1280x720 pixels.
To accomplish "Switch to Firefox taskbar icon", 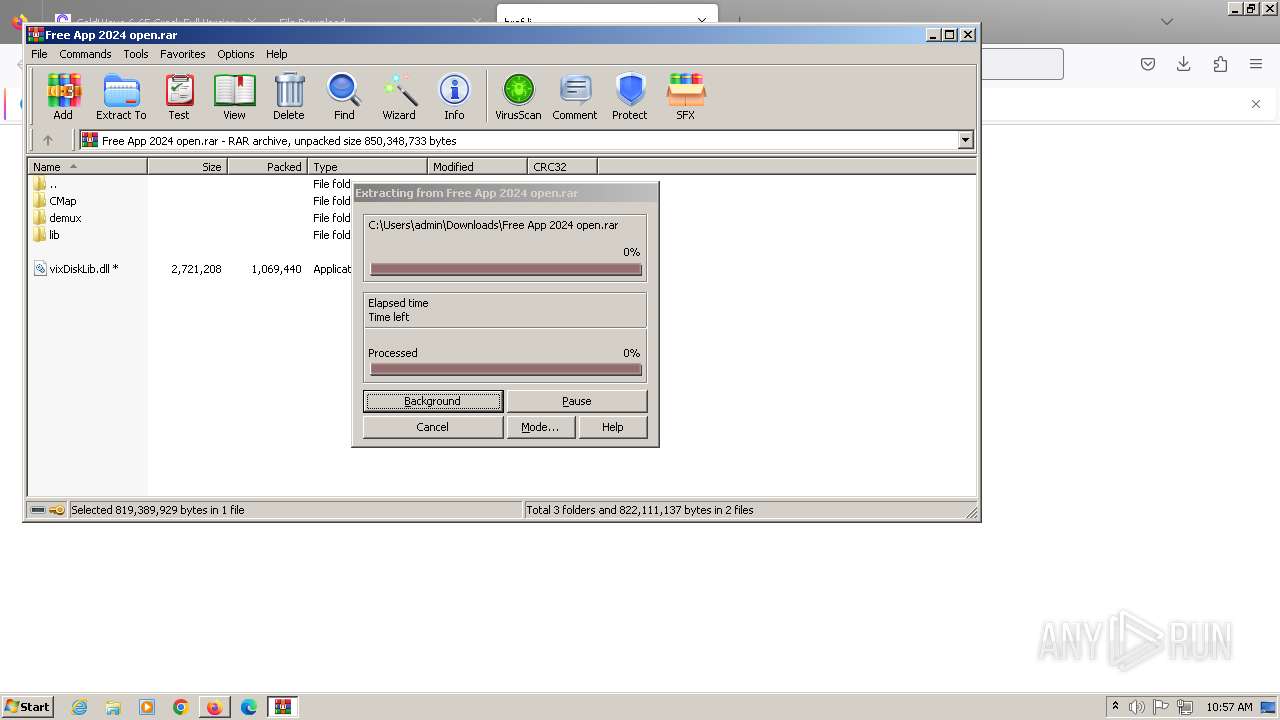I will click(215, 707).
